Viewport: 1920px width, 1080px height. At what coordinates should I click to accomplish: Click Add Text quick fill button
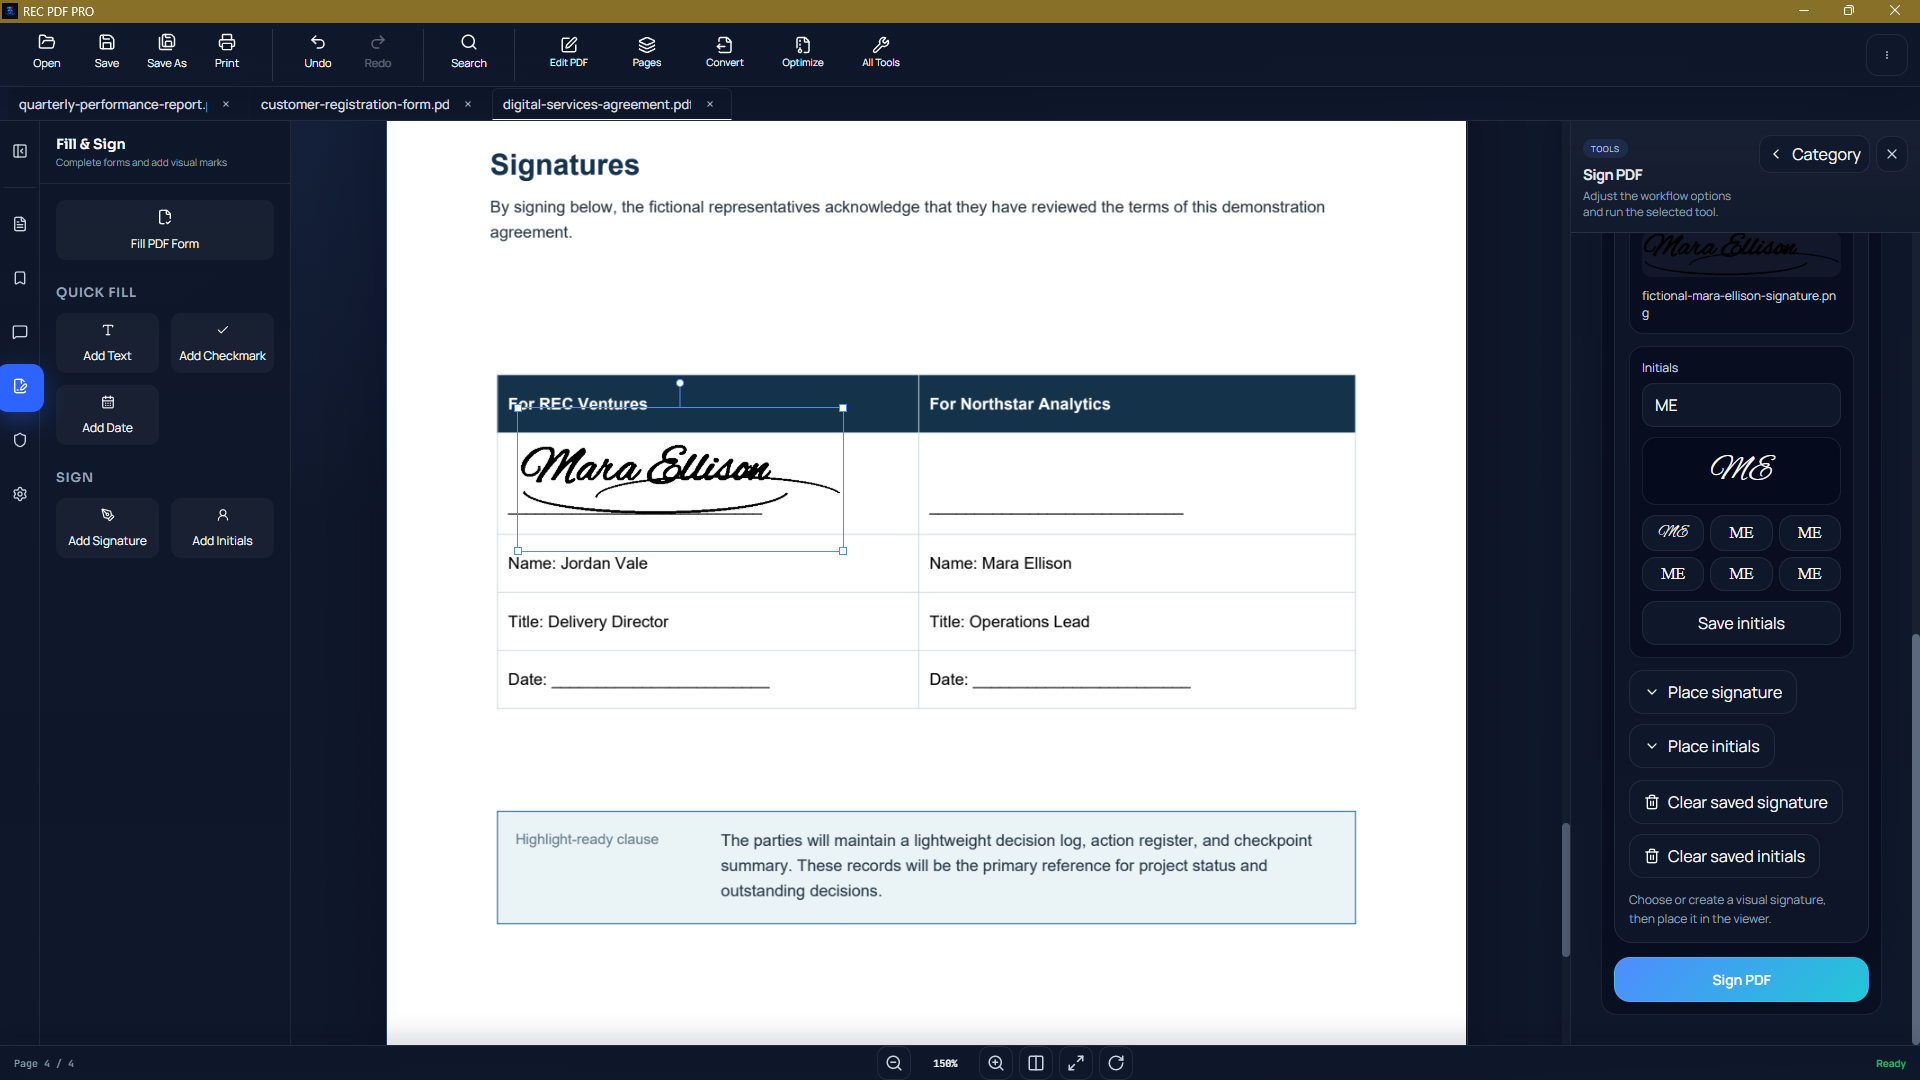(107, 343)
